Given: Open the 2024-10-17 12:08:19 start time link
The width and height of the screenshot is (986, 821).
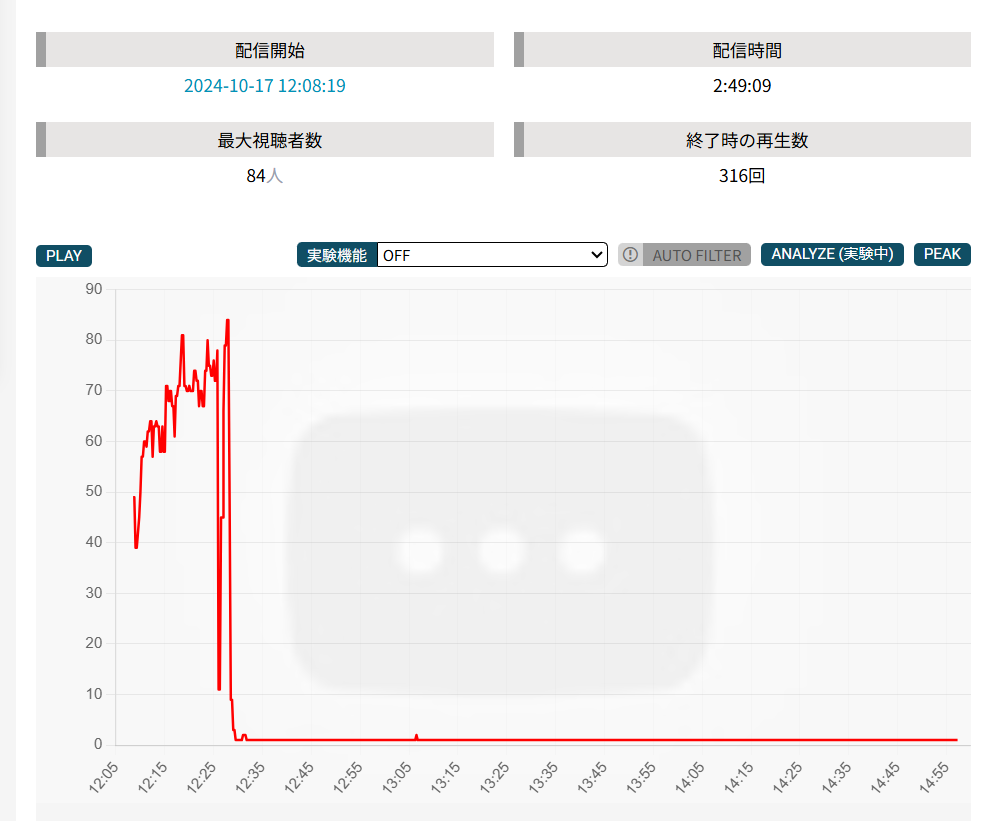Looking at the screenshot, I should [x=265, y=85].
